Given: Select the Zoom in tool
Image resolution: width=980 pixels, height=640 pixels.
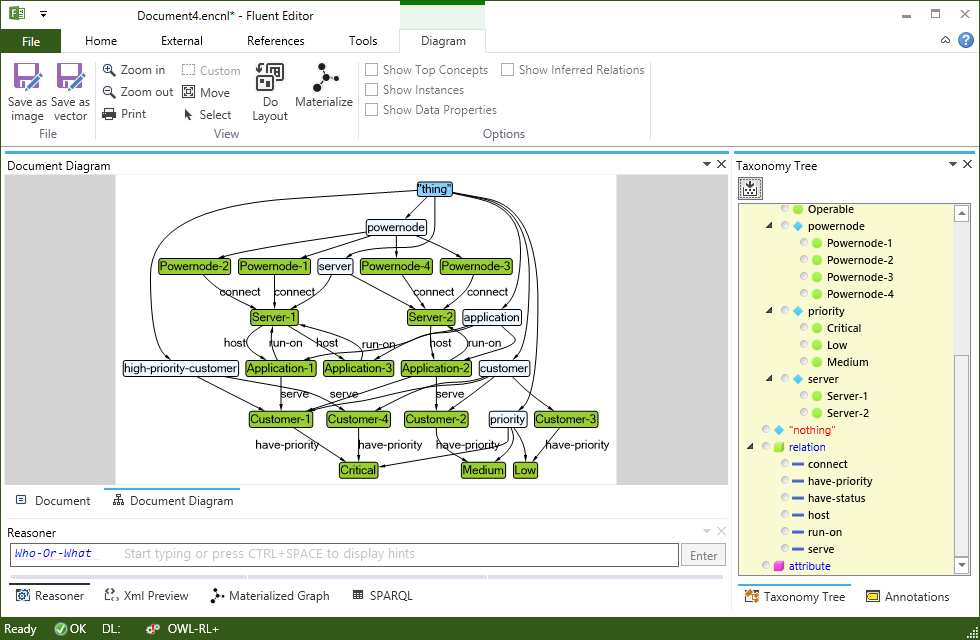Looking at the screenshot, I should pyautogui.click(x=134, y=70).
